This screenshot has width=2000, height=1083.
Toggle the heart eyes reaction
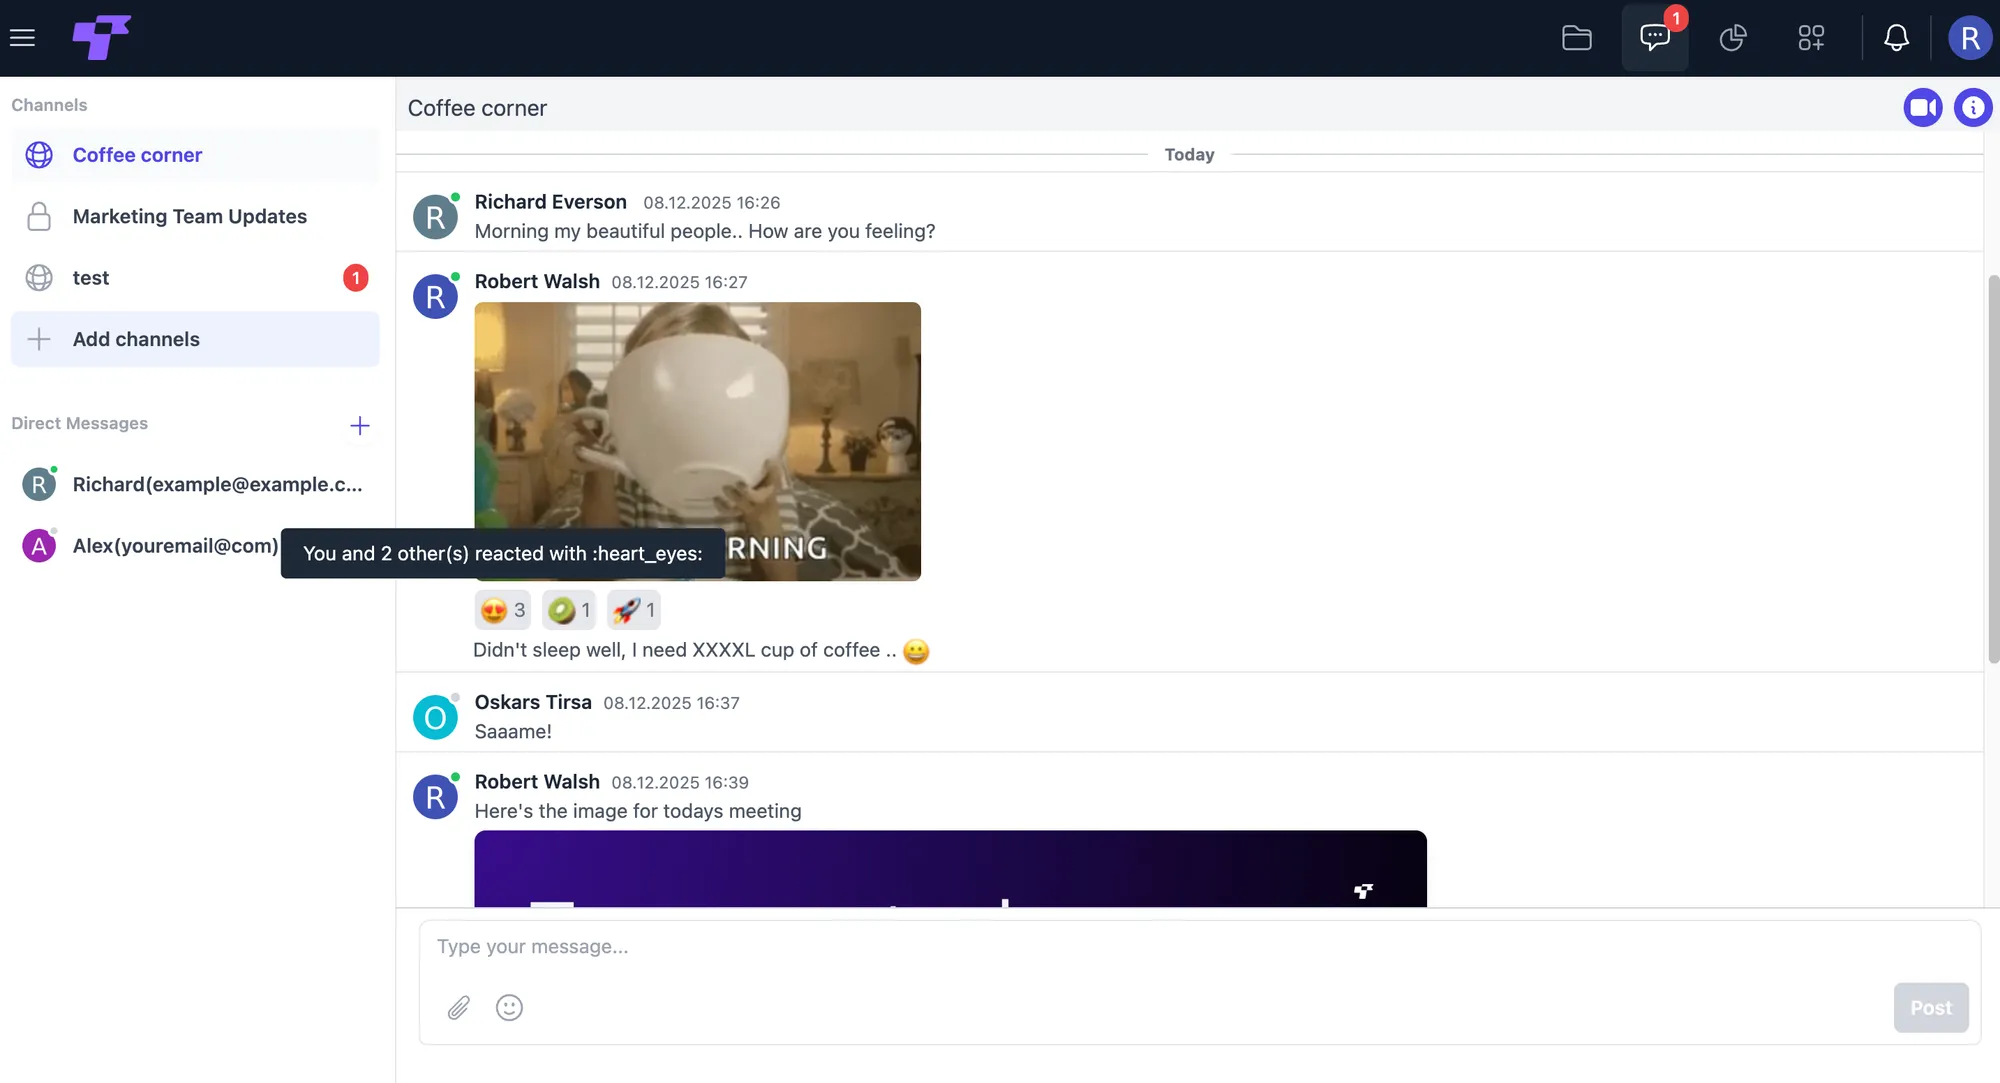pos(503,610)
